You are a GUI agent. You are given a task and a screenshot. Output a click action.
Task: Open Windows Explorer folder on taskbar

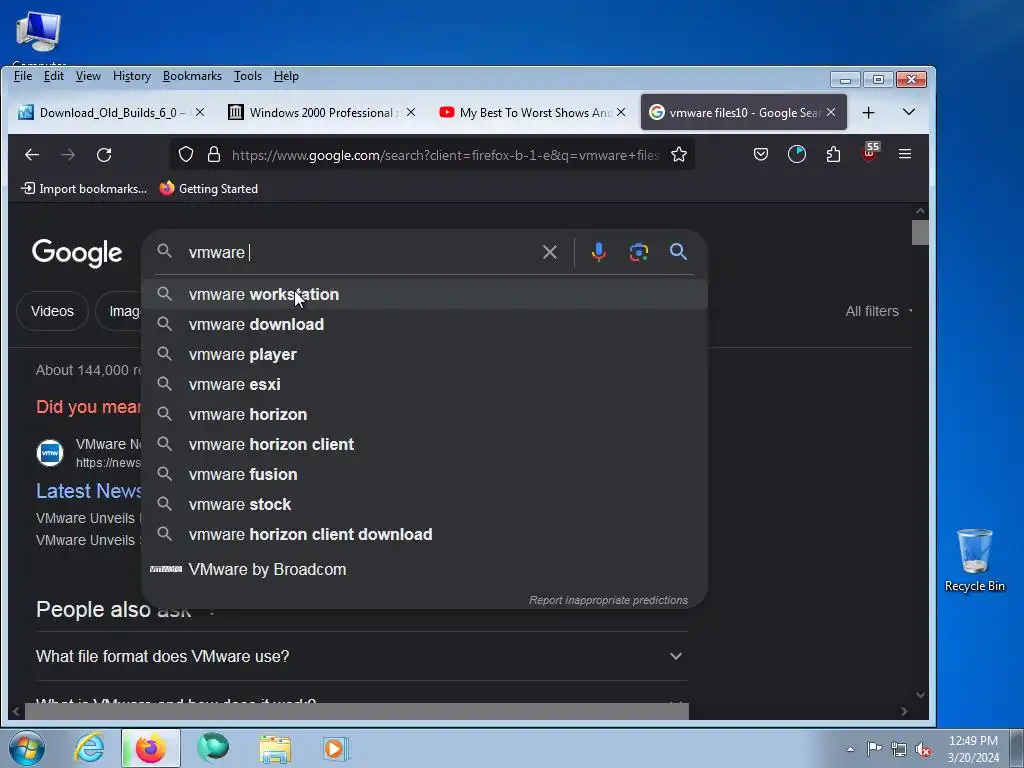275,749
